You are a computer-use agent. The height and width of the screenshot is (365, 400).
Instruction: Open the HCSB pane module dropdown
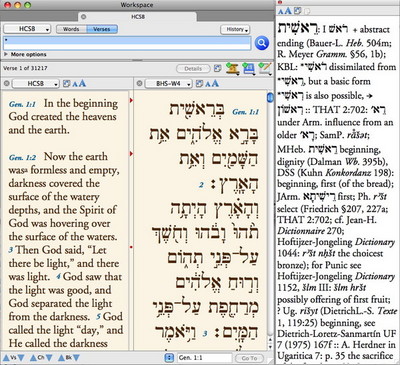(36, 84)
